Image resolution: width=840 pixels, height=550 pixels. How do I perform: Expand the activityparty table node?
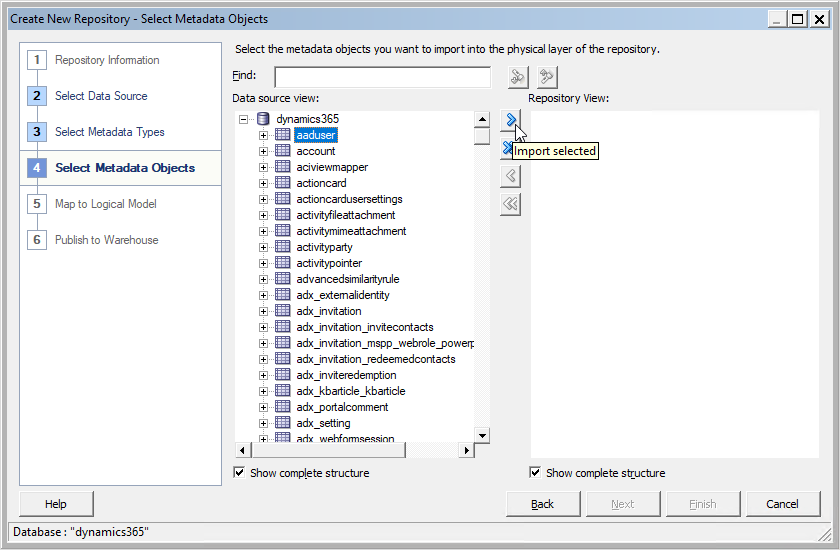(x=264, y=247)
